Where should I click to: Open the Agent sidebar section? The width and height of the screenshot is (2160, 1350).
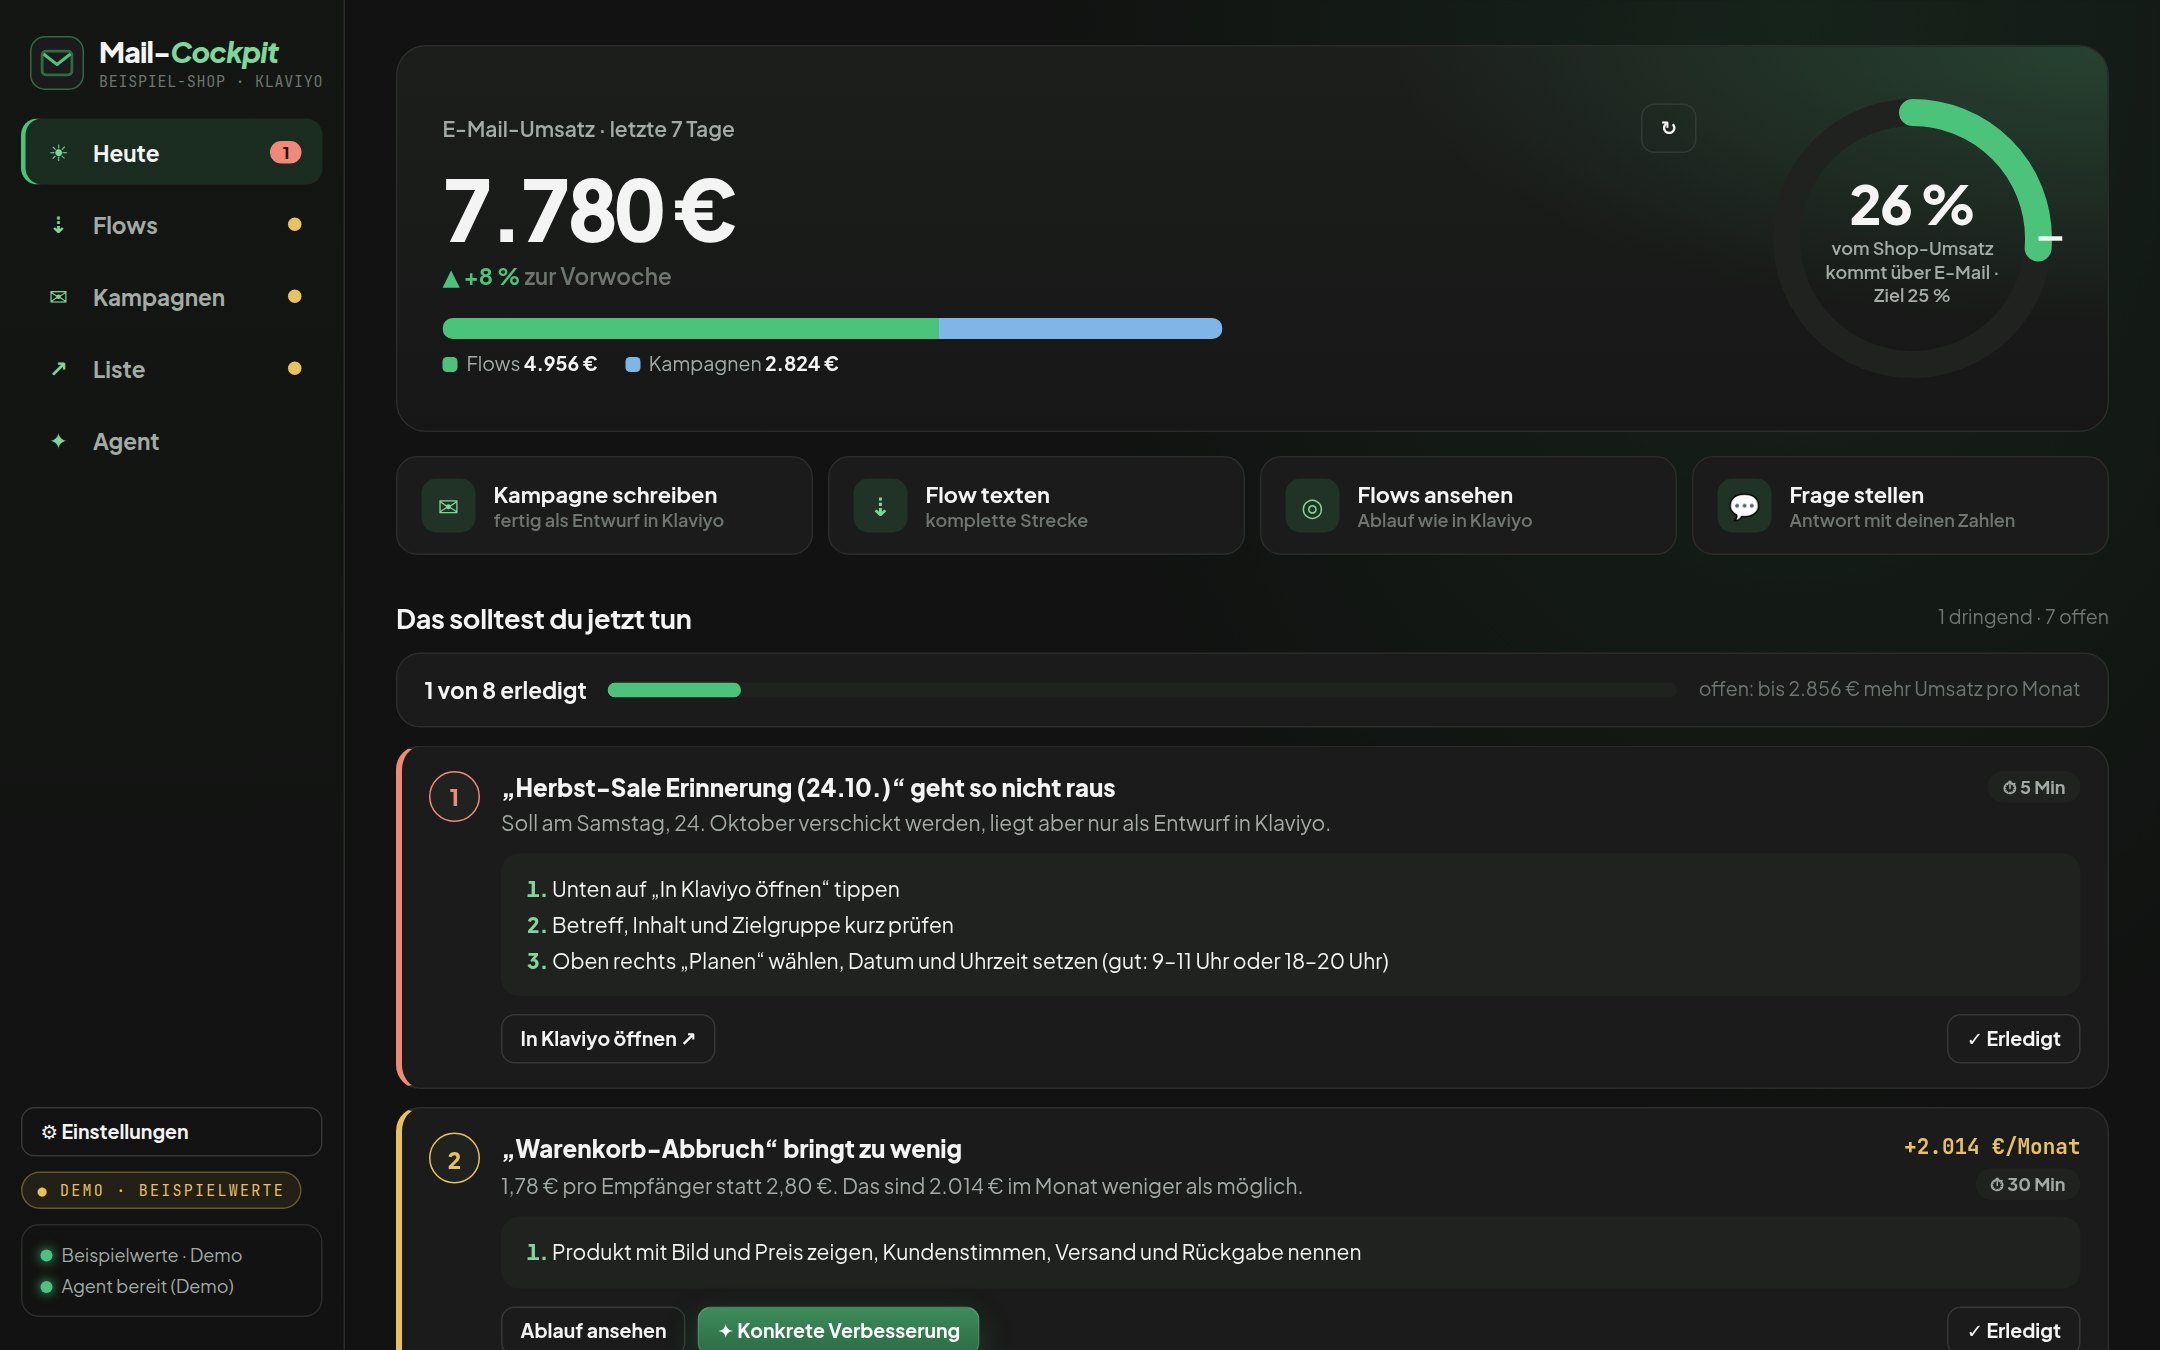click(x=172, y=441)
